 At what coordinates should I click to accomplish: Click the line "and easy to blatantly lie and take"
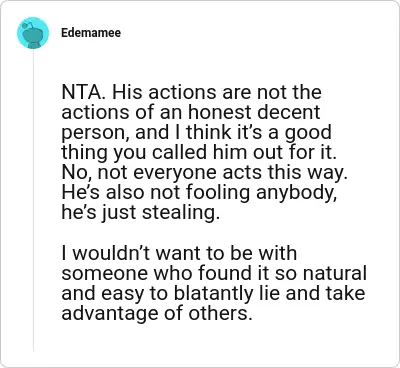click(x=213, y=293)
